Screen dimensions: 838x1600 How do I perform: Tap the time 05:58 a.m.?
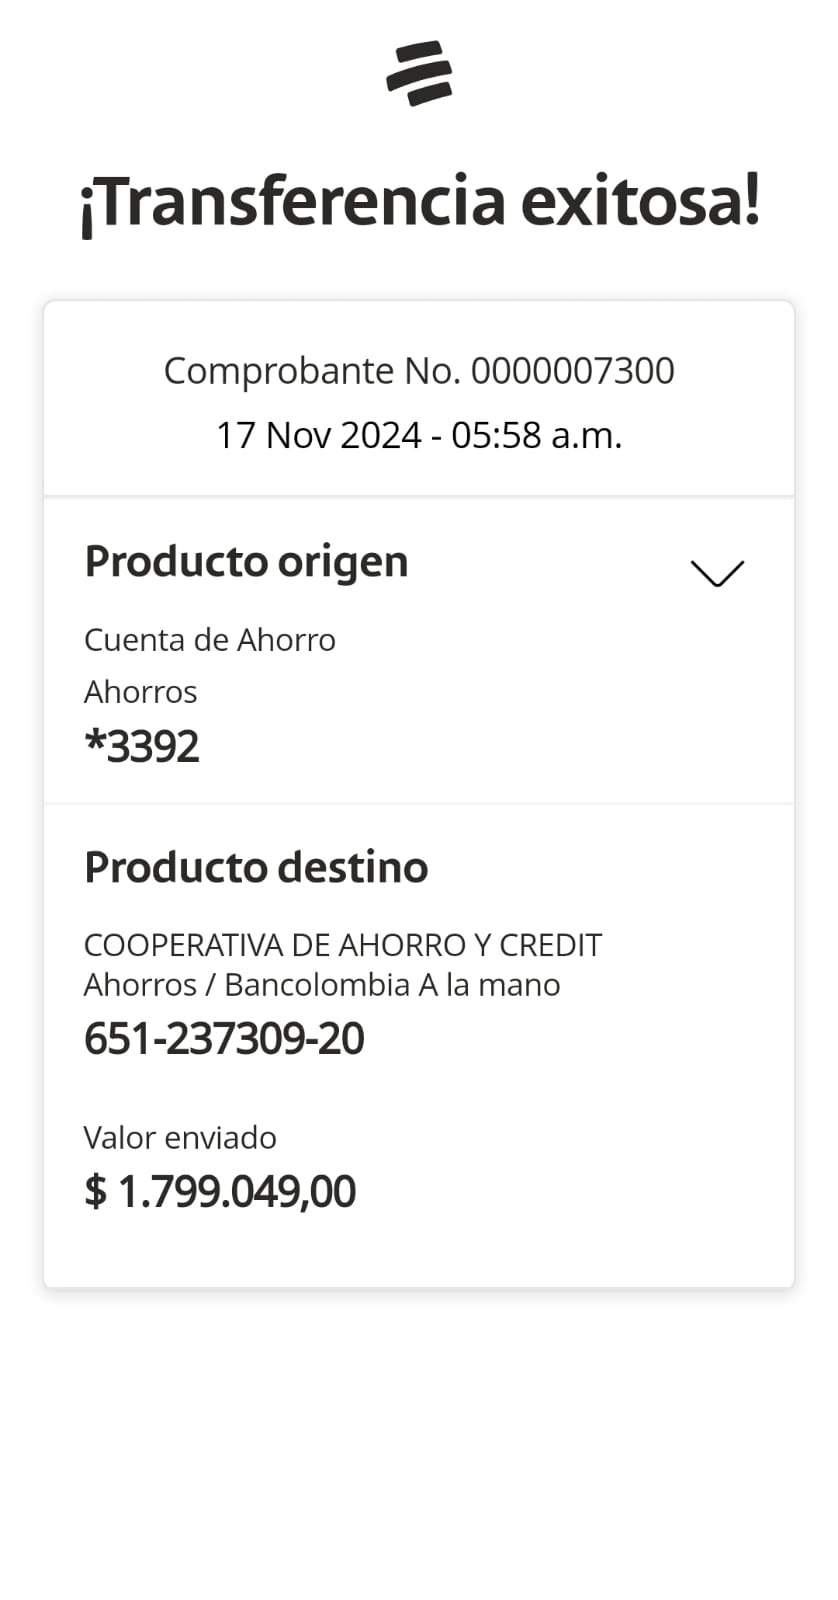[537, 436]
